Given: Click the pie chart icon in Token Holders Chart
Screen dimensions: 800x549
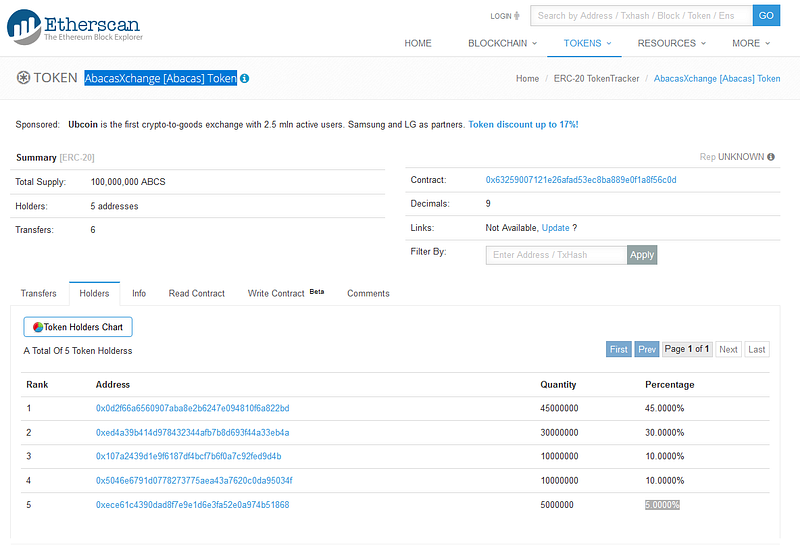Looking at the screenshot, I should click(x=38, y=327).
